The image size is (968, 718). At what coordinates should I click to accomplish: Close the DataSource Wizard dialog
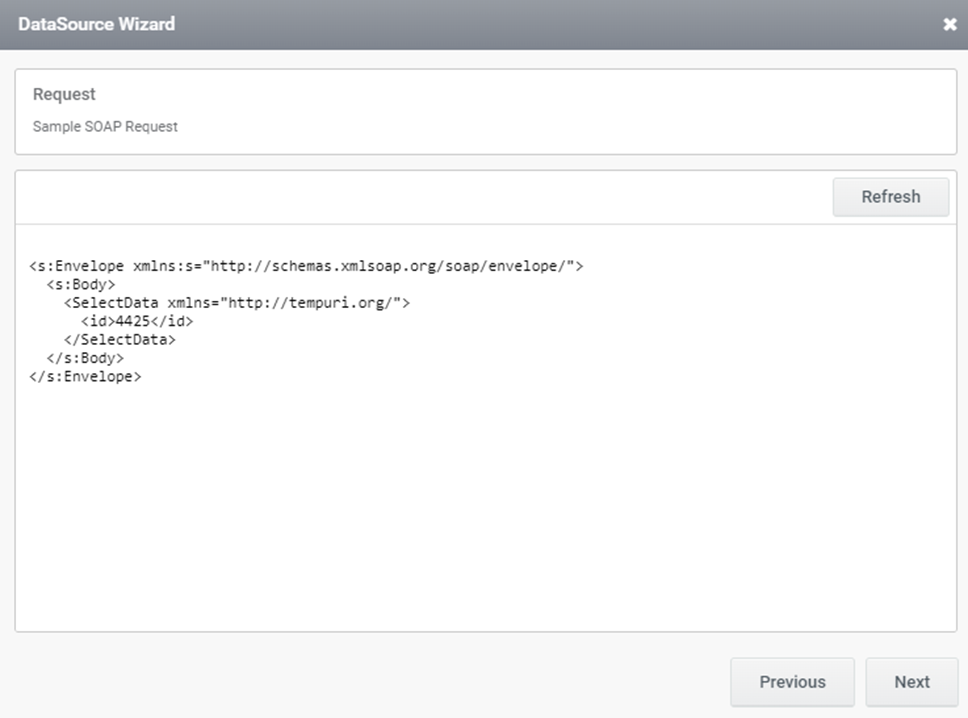click(949, 24)
